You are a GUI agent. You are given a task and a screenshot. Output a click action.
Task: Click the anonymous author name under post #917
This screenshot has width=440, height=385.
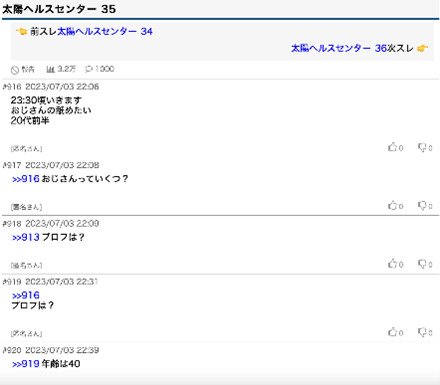pos(26,207)
